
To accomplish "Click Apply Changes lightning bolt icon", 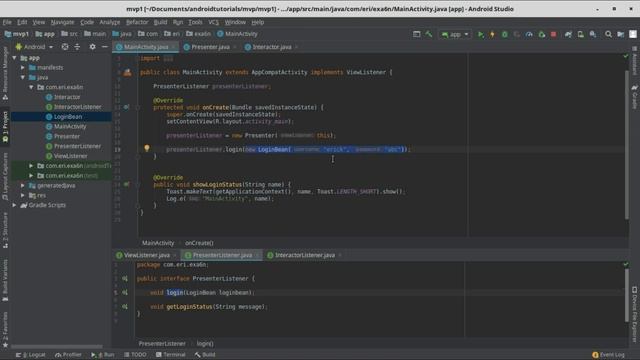I will click(492, 34).
